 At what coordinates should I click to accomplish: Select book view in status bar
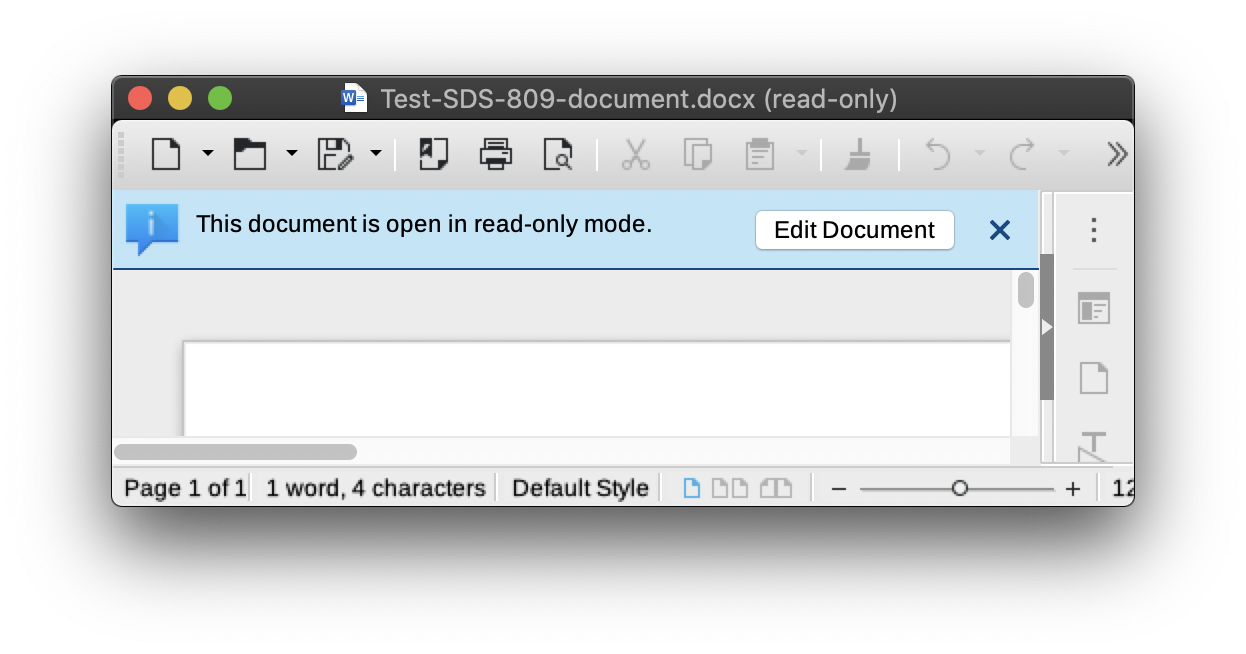(x=776, y=488)
